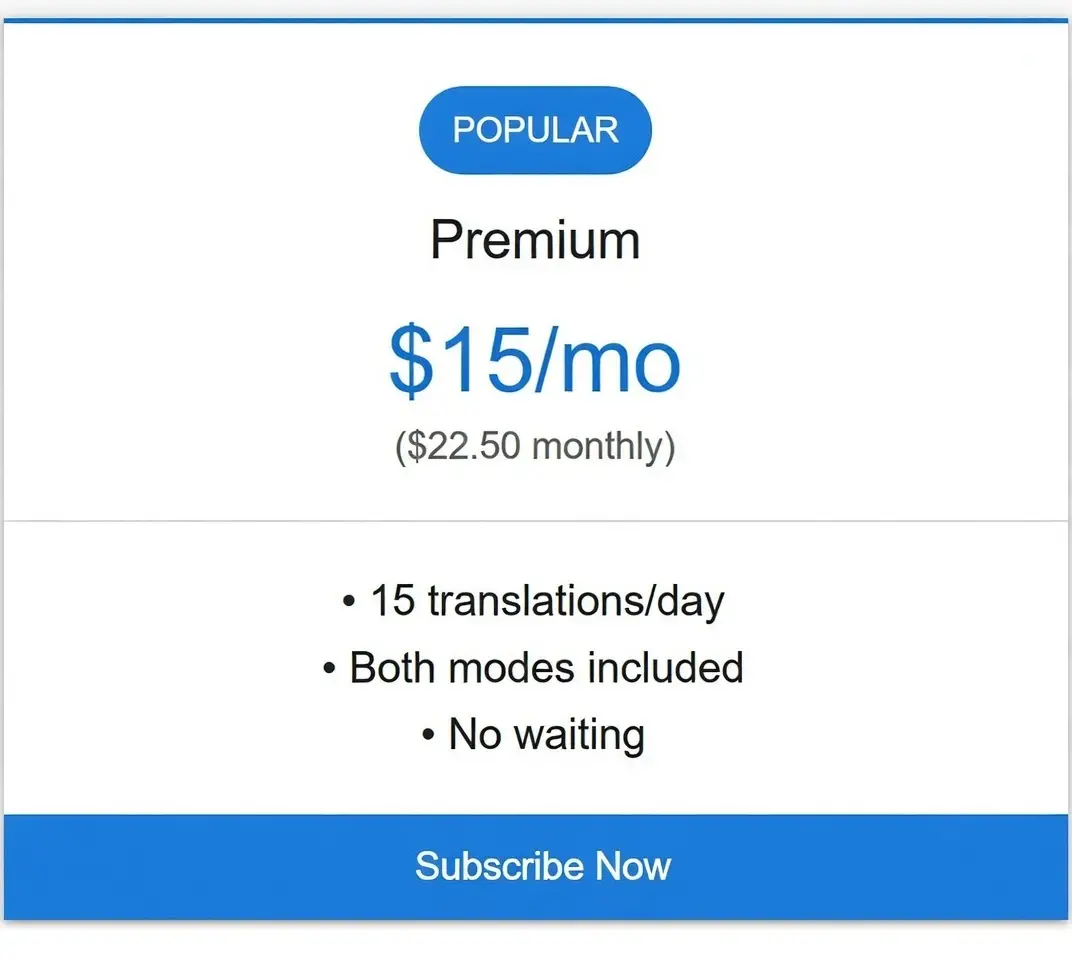Click the blue top border of the card
The image size is (1072, 960).
535,20
